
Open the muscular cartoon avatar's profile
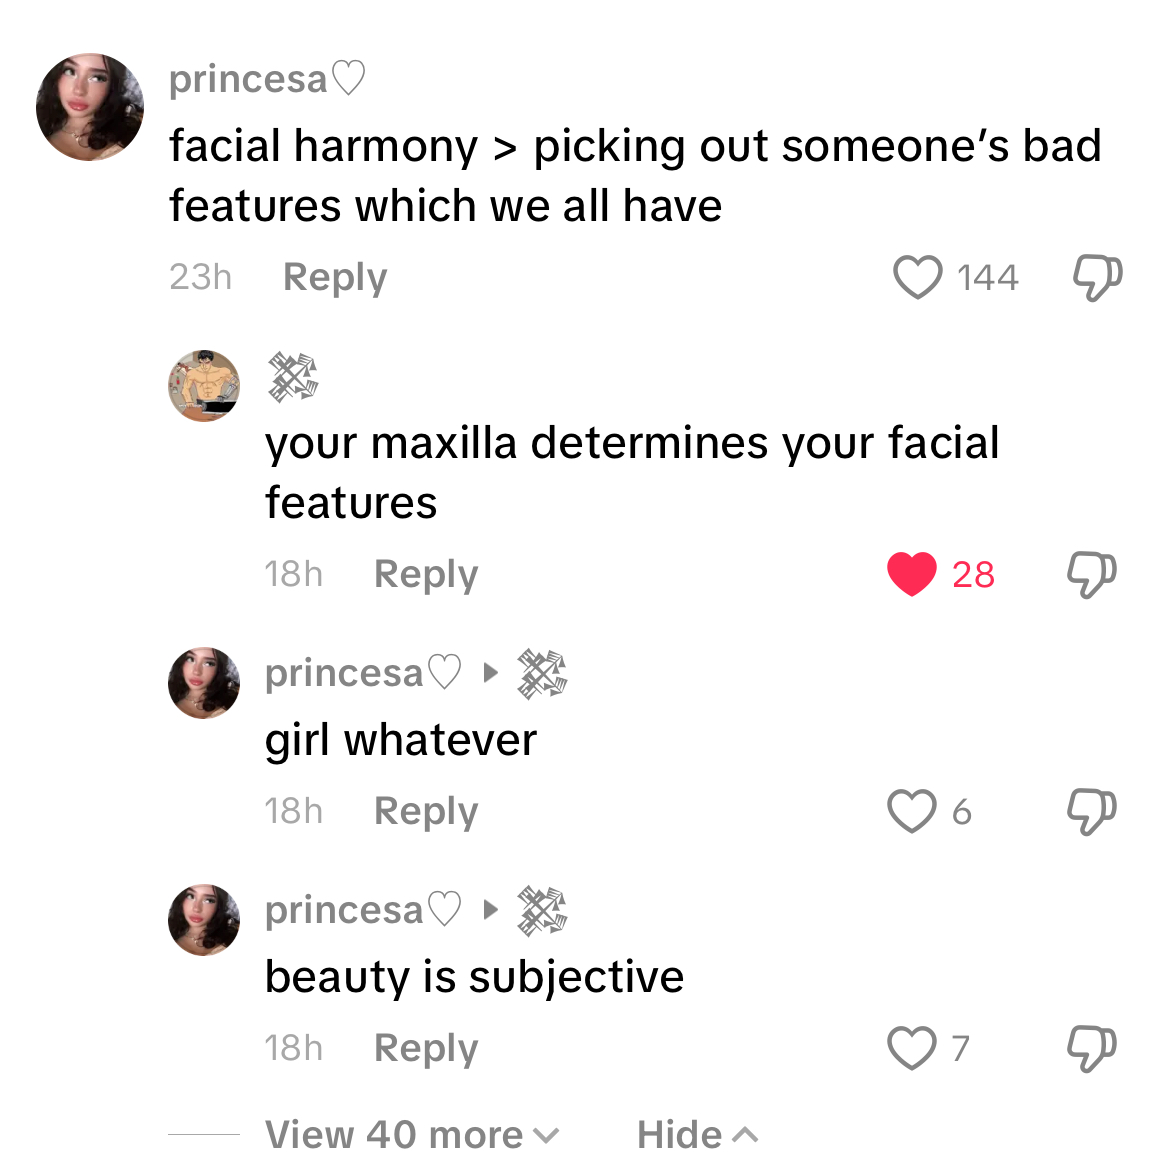click(204, 386)
